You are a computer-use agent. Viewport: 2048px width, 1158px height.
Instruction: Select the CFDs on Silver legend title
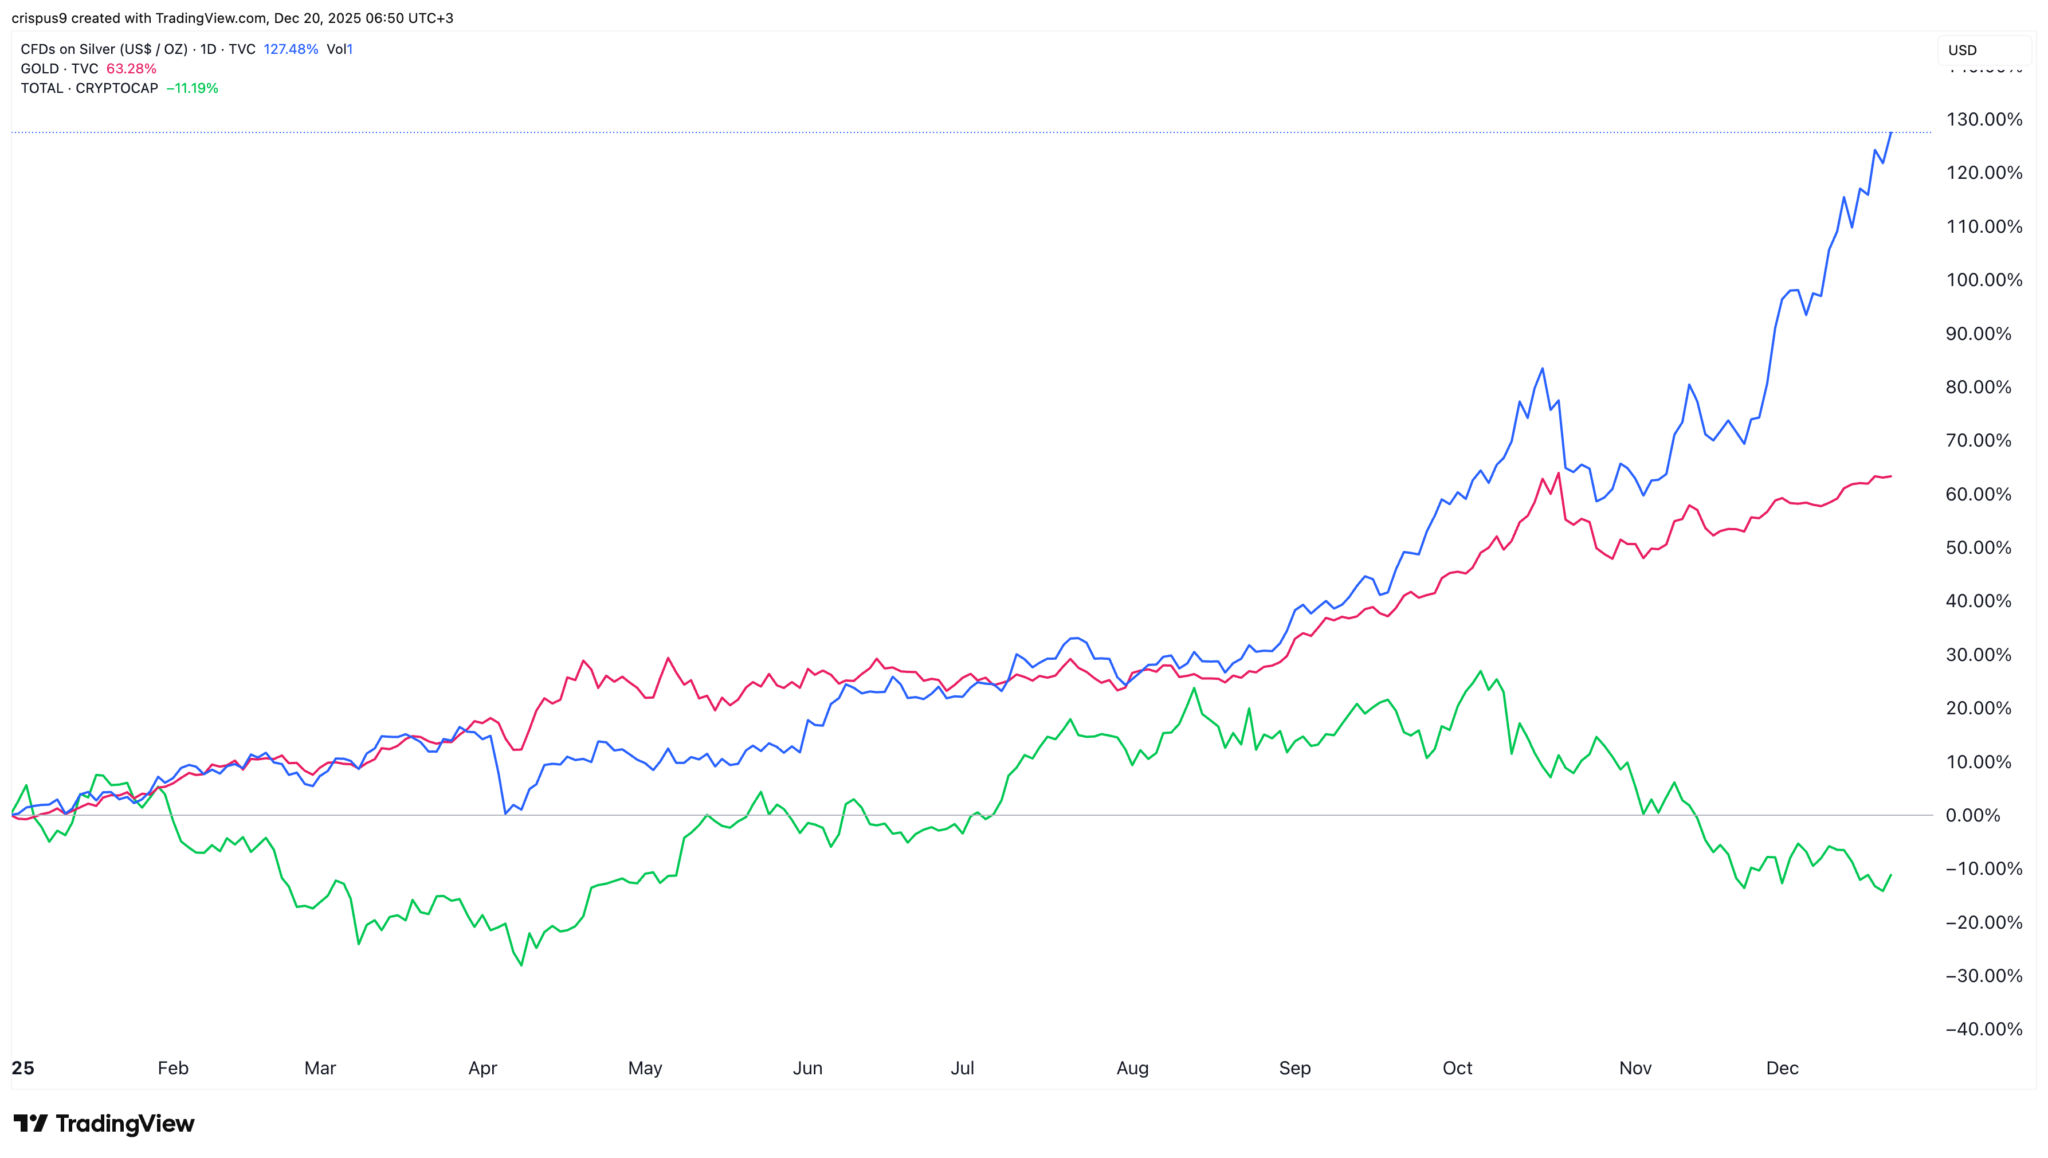[104, 49]
